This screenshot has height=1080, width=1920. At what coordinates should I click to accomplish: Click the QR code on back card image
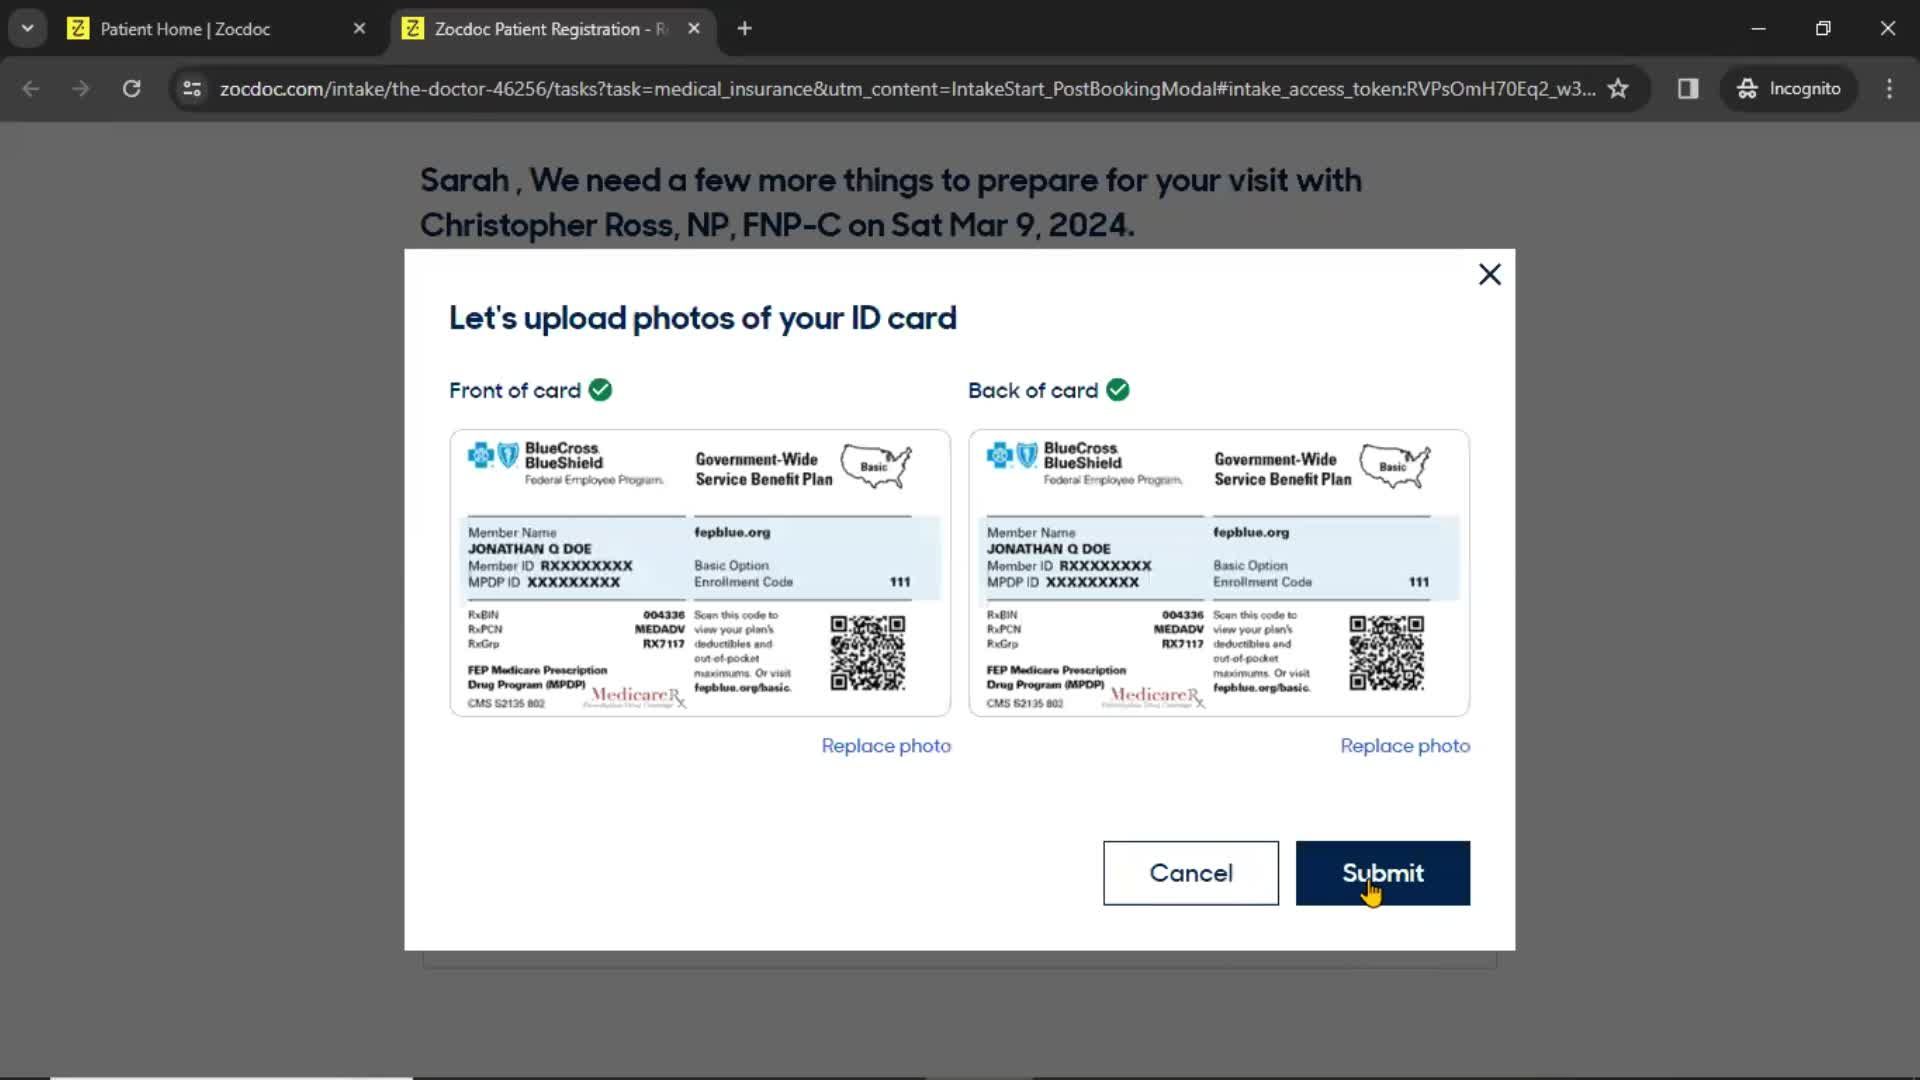click(x=1386, y=653)
